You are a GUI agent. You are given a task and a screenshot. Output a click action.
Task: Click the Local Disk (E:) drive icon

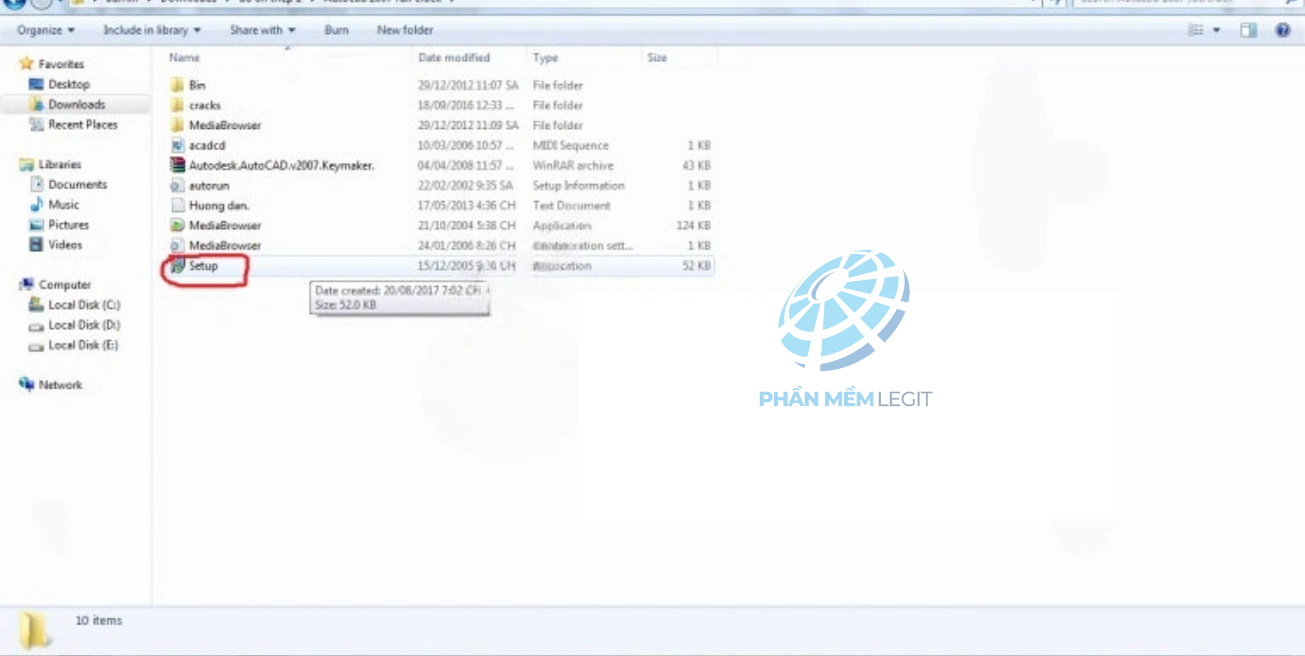tap(37, 345)
